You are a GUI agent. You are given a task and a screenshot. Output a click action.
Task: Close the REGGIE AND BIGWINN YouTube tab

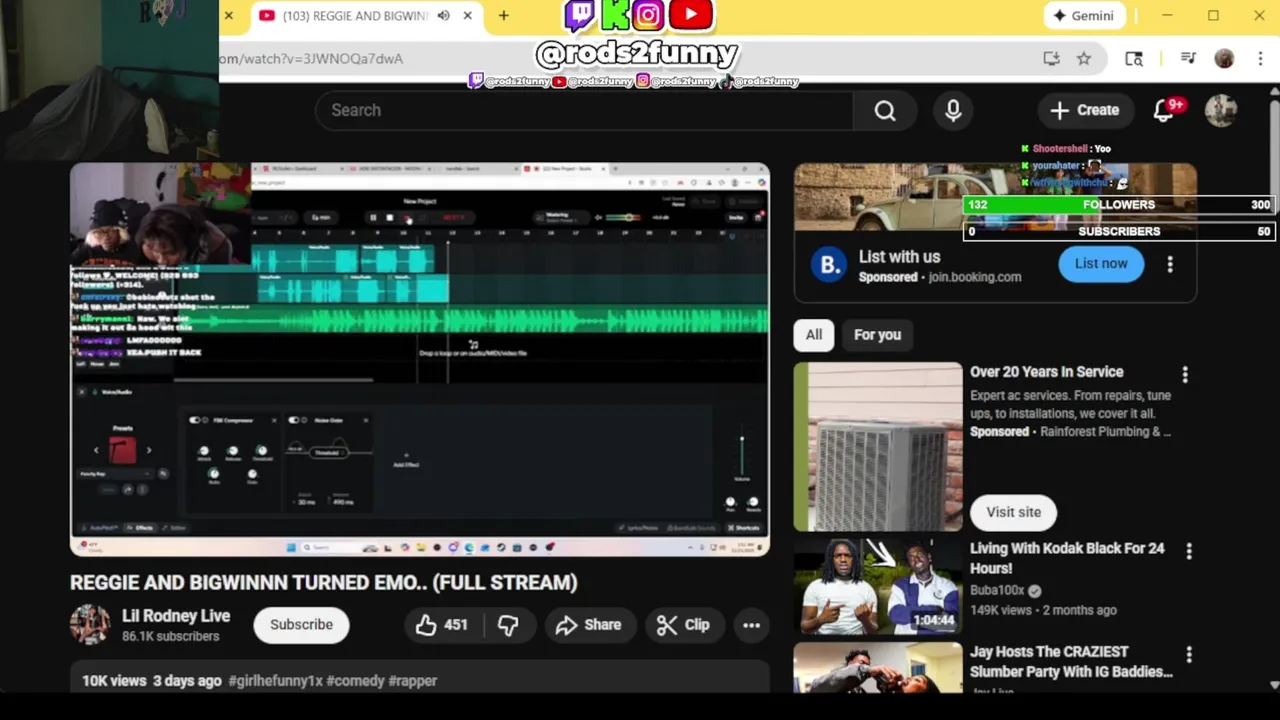click(x=467, y=16)
